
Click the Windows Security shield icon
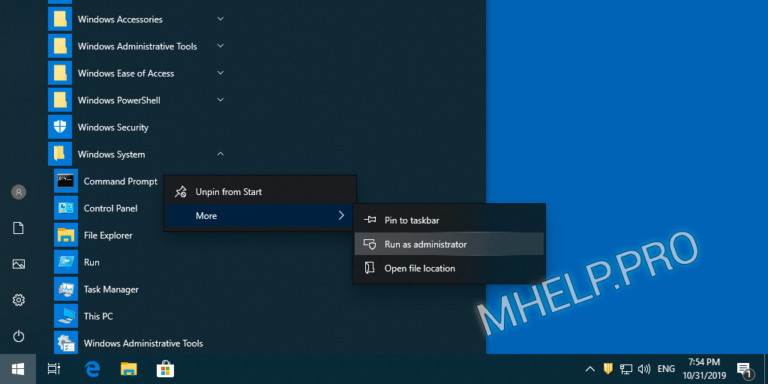coord(60,127)
